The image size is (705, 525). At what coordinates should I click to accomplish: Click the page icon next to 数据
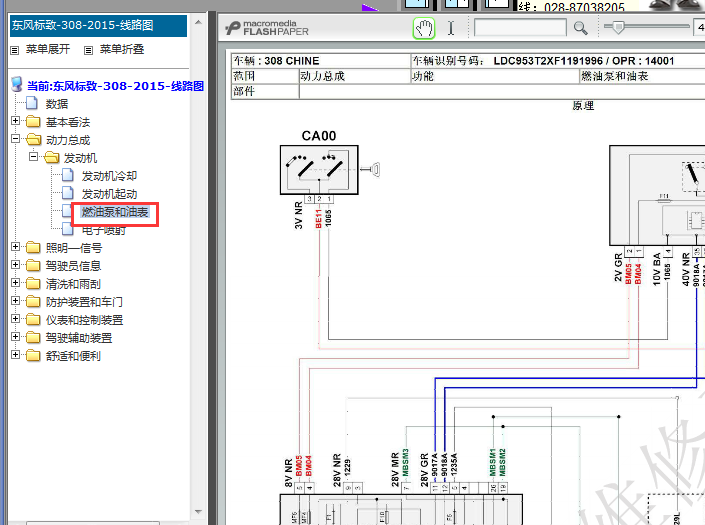point(31,103)
